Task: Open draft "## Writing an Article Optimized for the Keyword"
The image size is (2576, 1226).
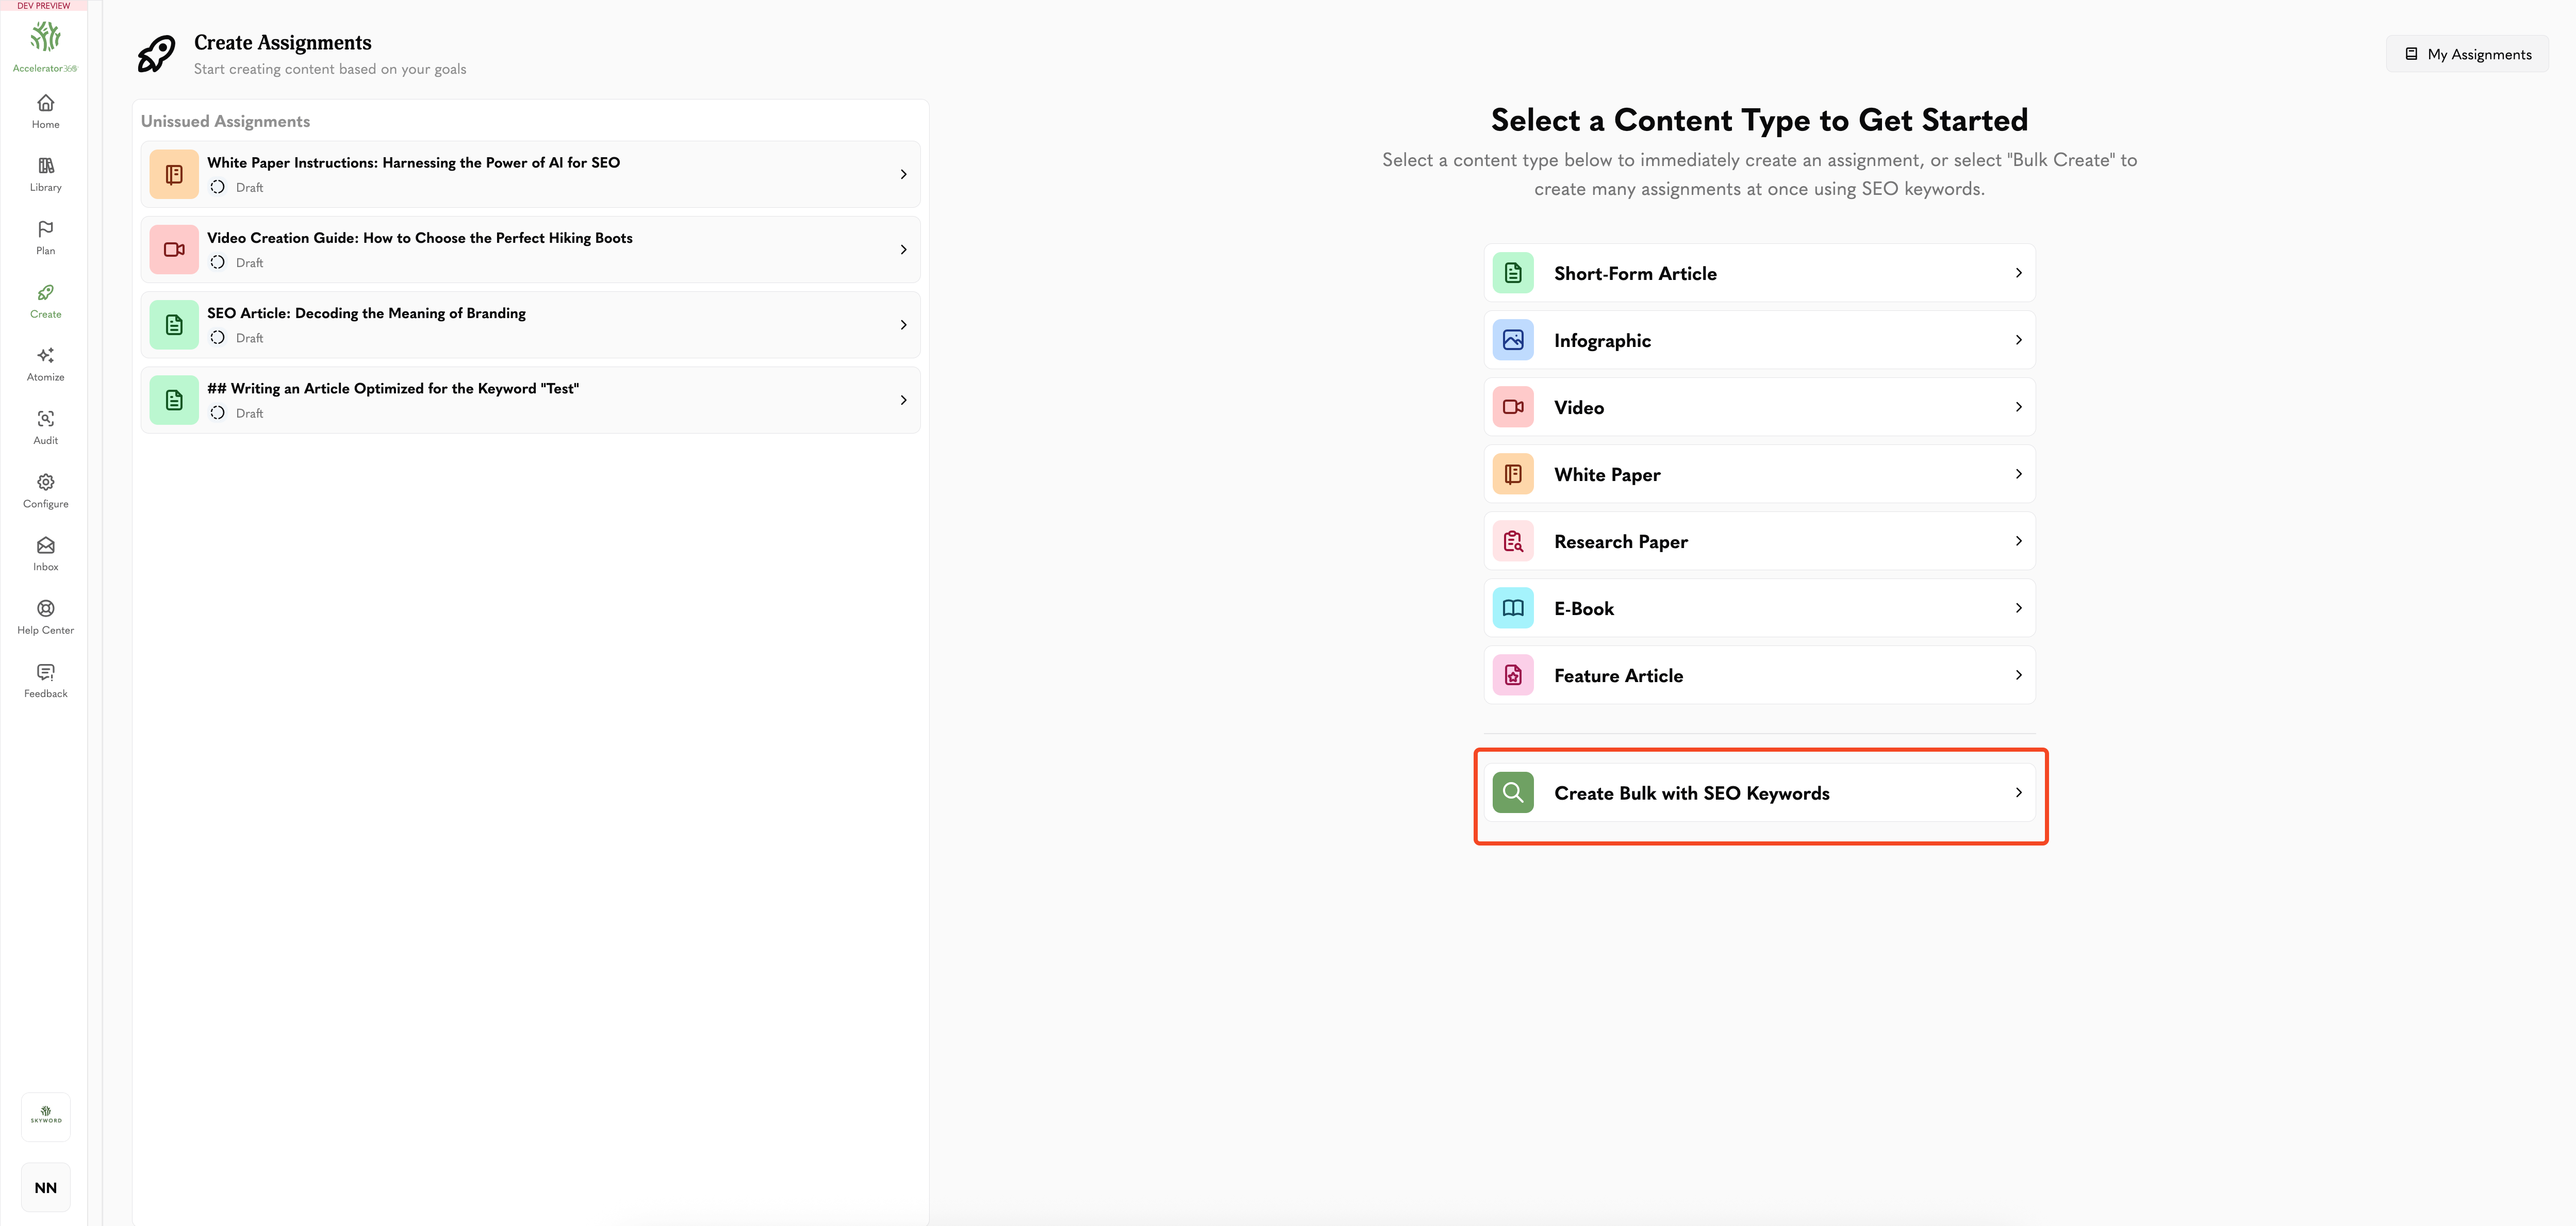Action: coord(530,400)
